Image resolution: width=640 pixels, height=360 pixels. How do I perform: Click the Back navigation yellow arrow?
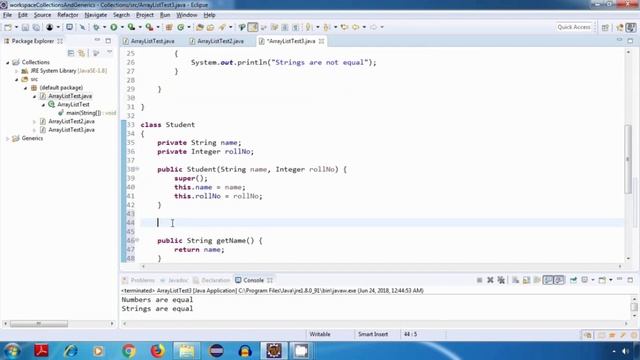click(356, 27)
